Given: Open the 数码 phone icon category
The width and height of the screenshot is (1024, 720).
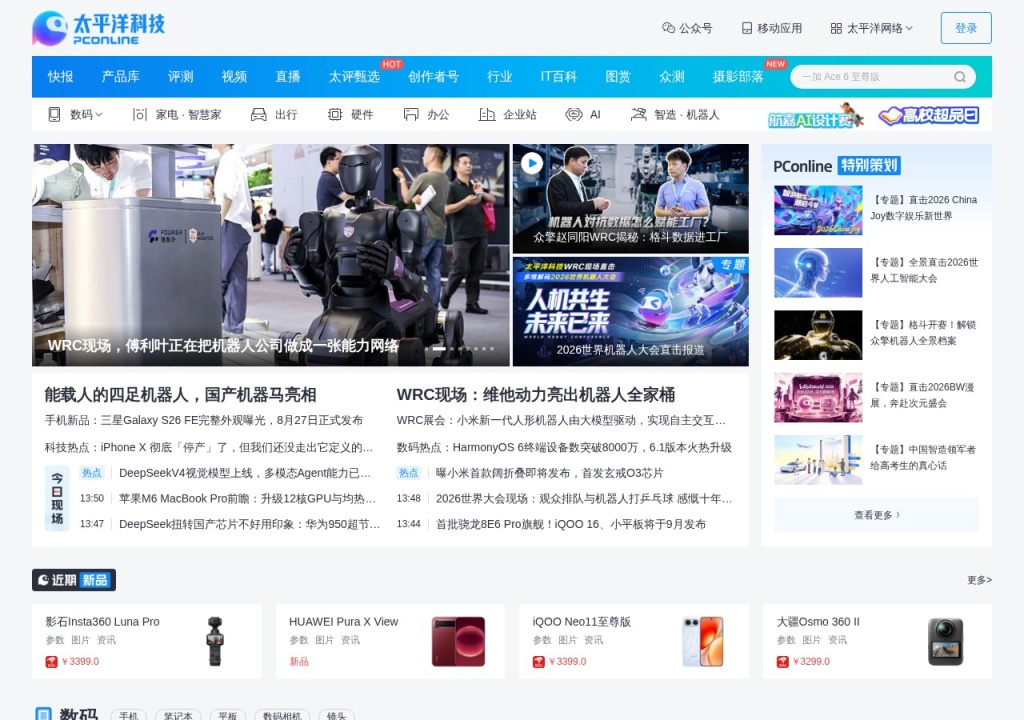Looking at the screenshot, I should coord(54,114).
